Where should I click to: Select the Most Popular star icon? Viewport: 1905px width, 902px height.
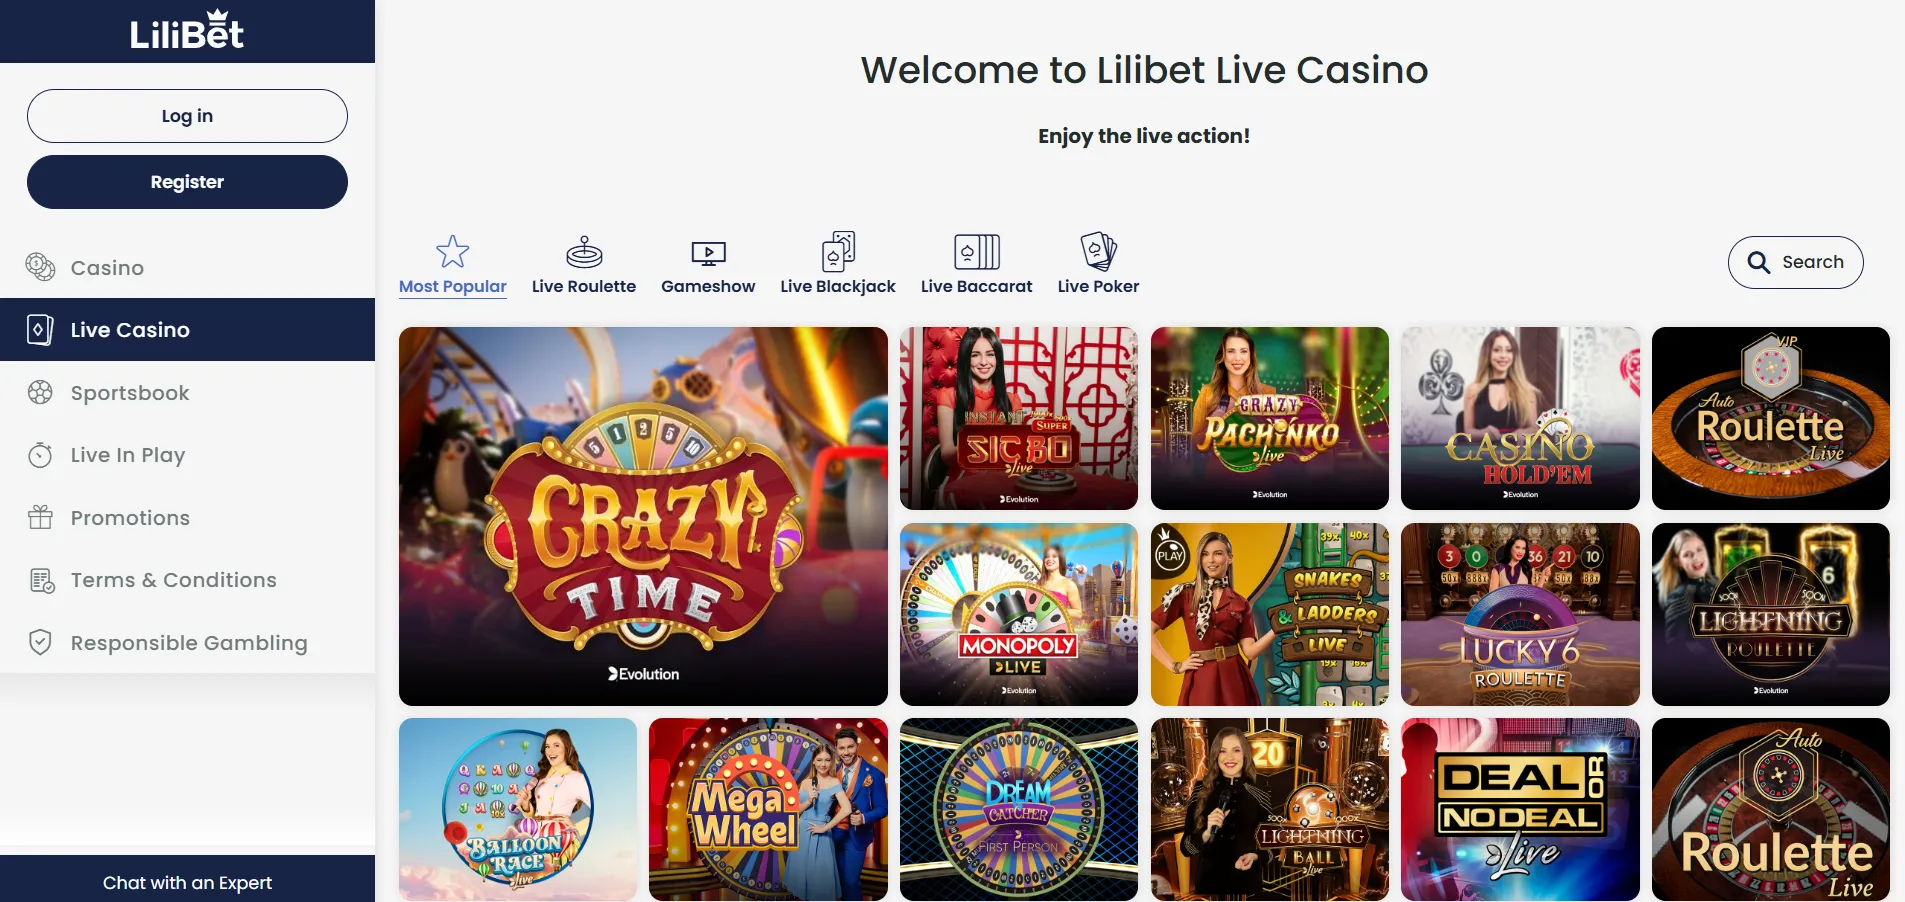pos(452,251)
